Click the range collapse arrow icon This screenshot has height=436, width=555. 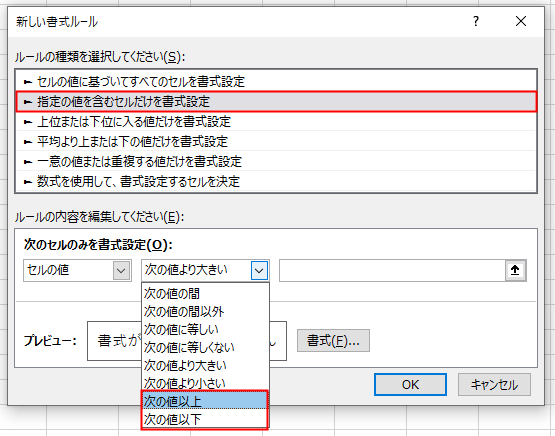coord(515,270)
